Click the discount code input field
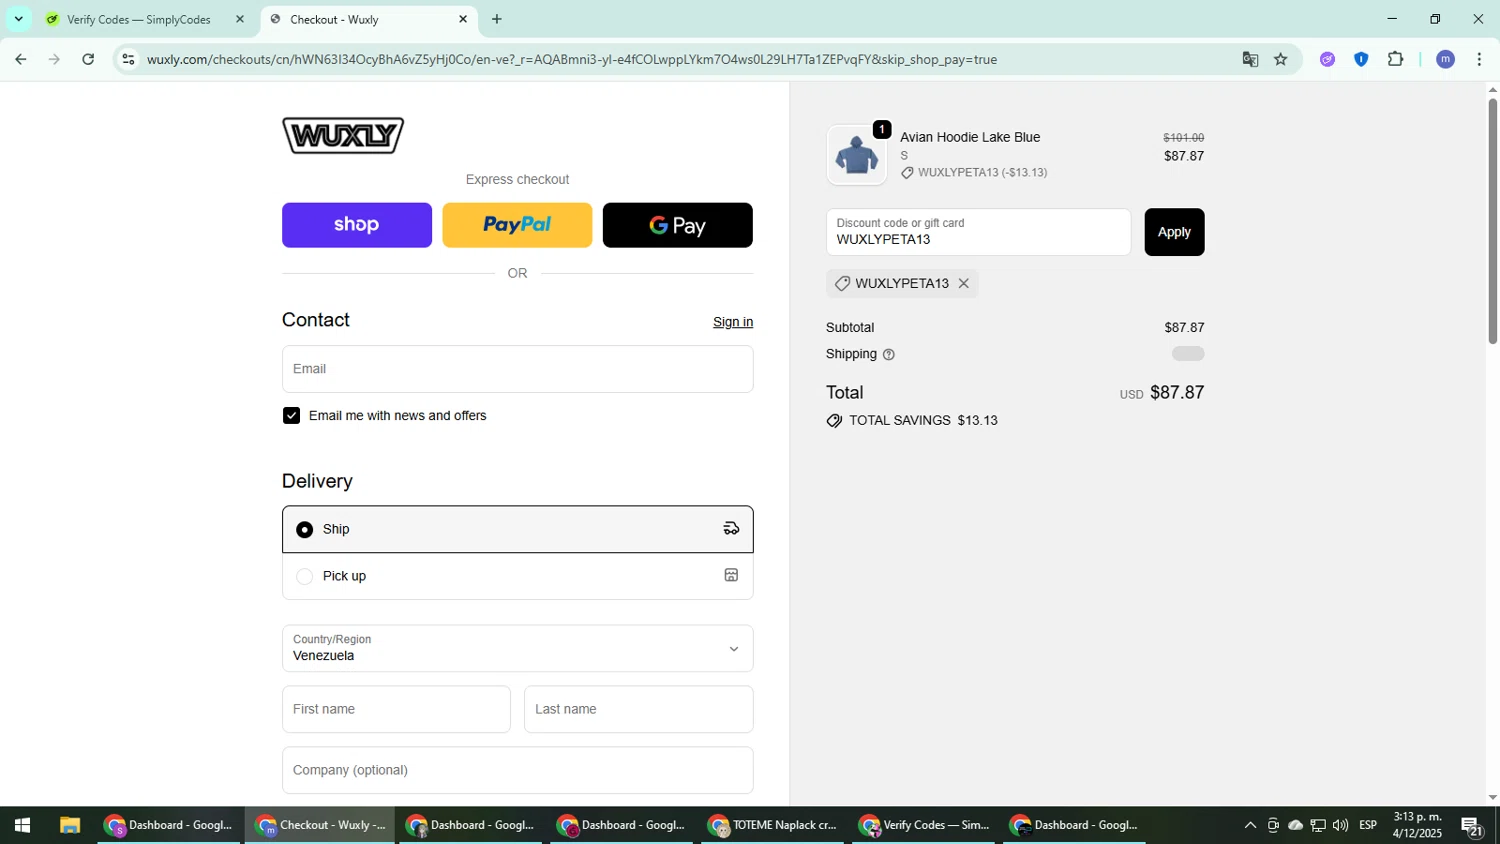 pos(978,232)
